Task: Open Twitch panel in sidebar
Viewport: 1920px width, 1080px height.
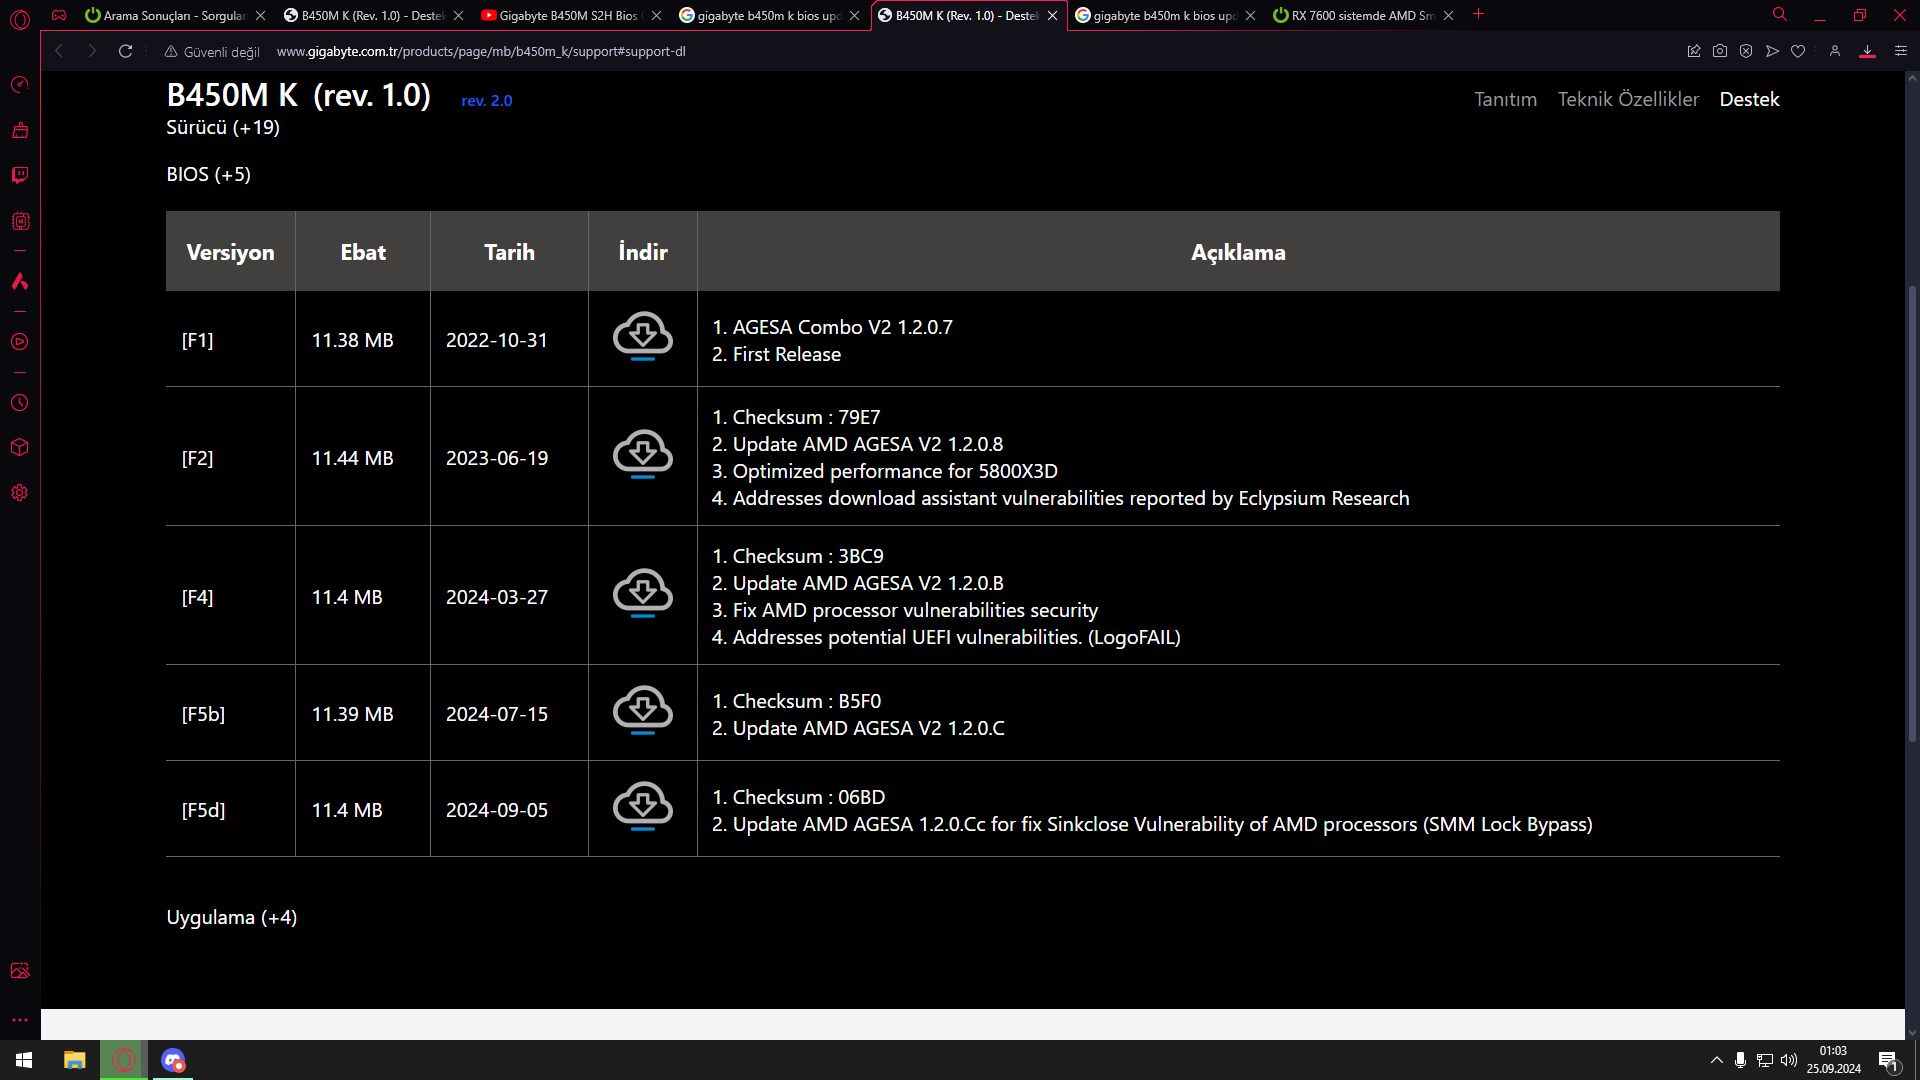Action: tap(20, 175)
